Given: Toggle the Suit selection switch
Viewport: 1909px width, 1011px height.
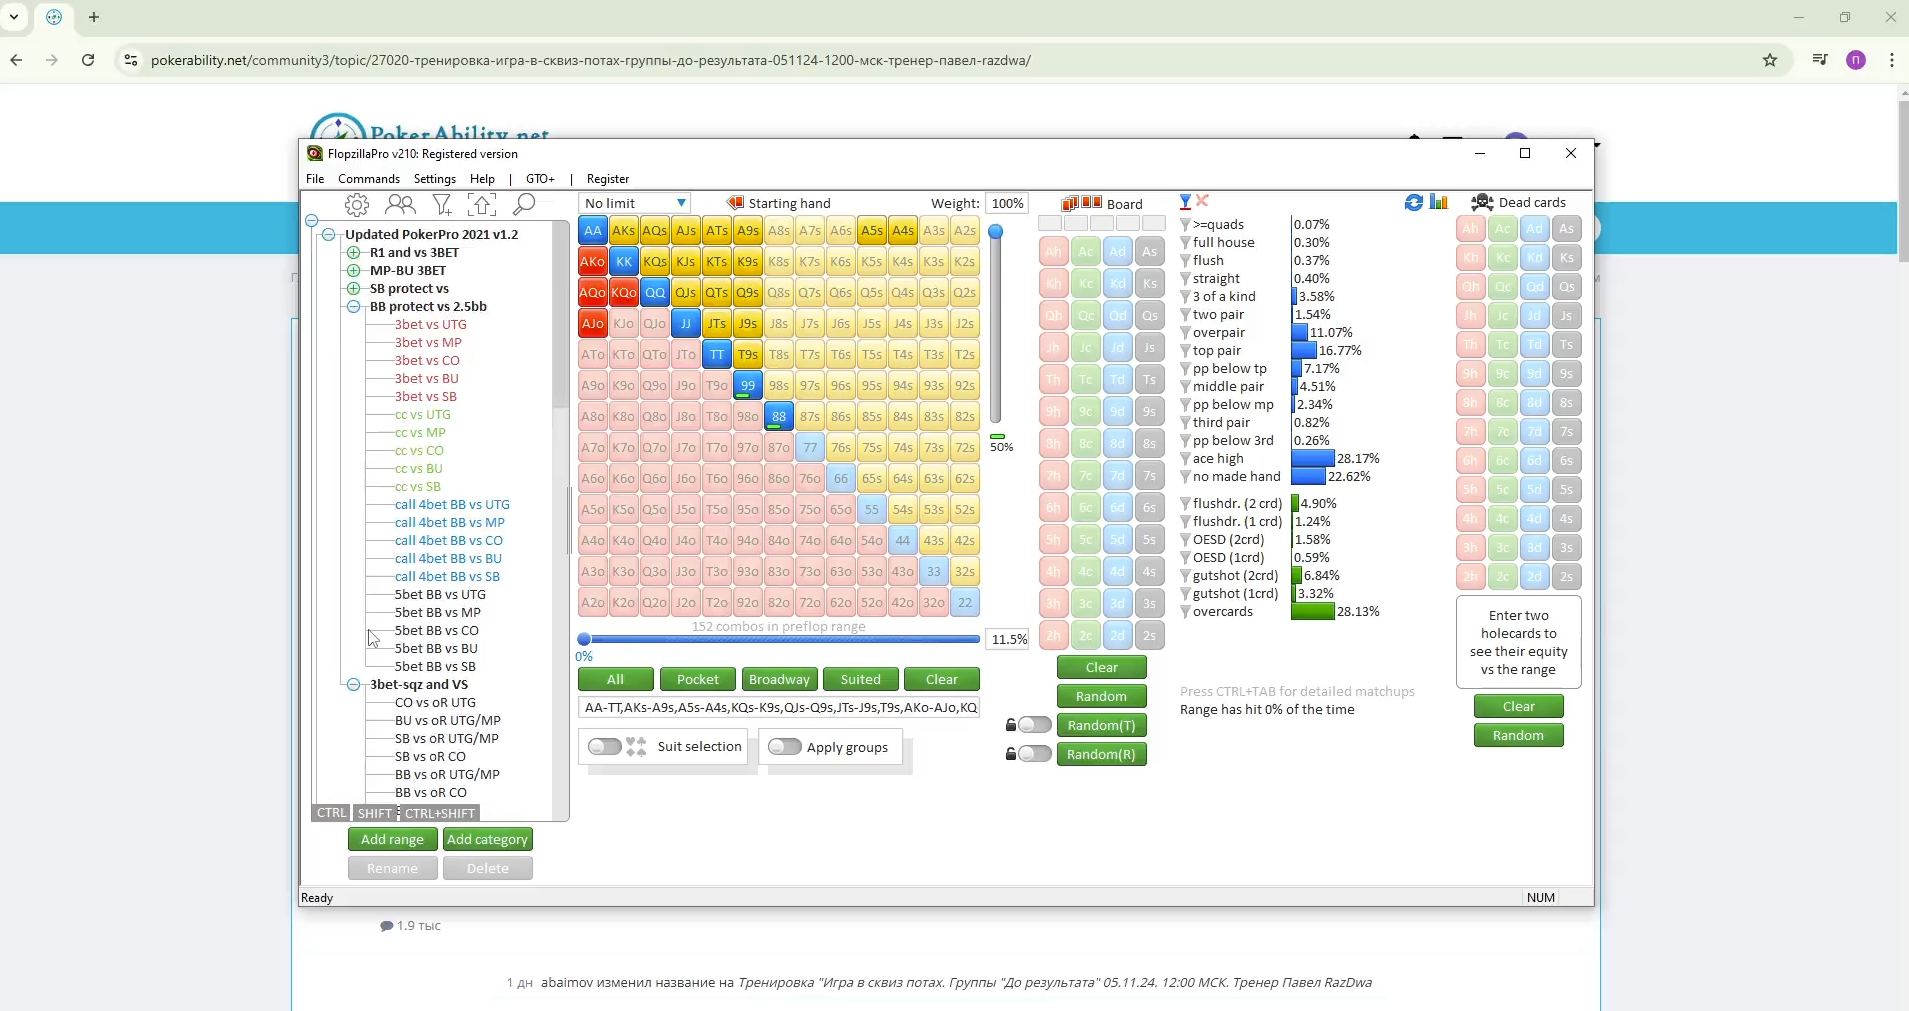Looking at the screenshot, I should tap(604, 746).
